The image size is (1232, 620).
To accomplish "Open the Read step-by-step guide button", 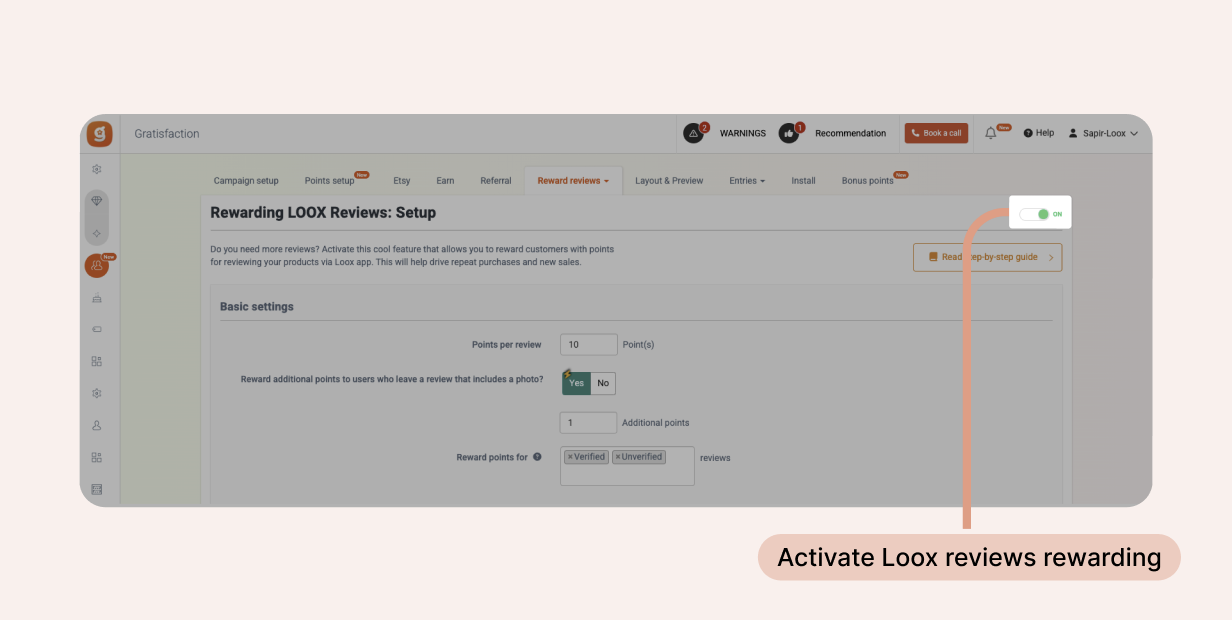I will (x=987, y=257).
